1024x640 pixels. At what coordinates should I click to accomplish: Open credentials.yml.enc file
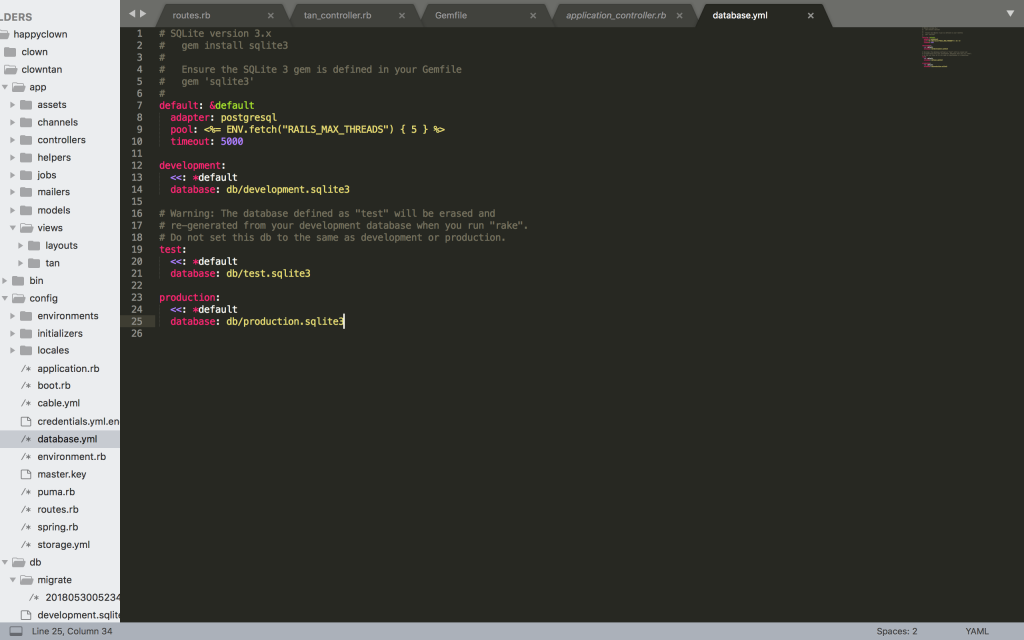[x=78, y=421]
